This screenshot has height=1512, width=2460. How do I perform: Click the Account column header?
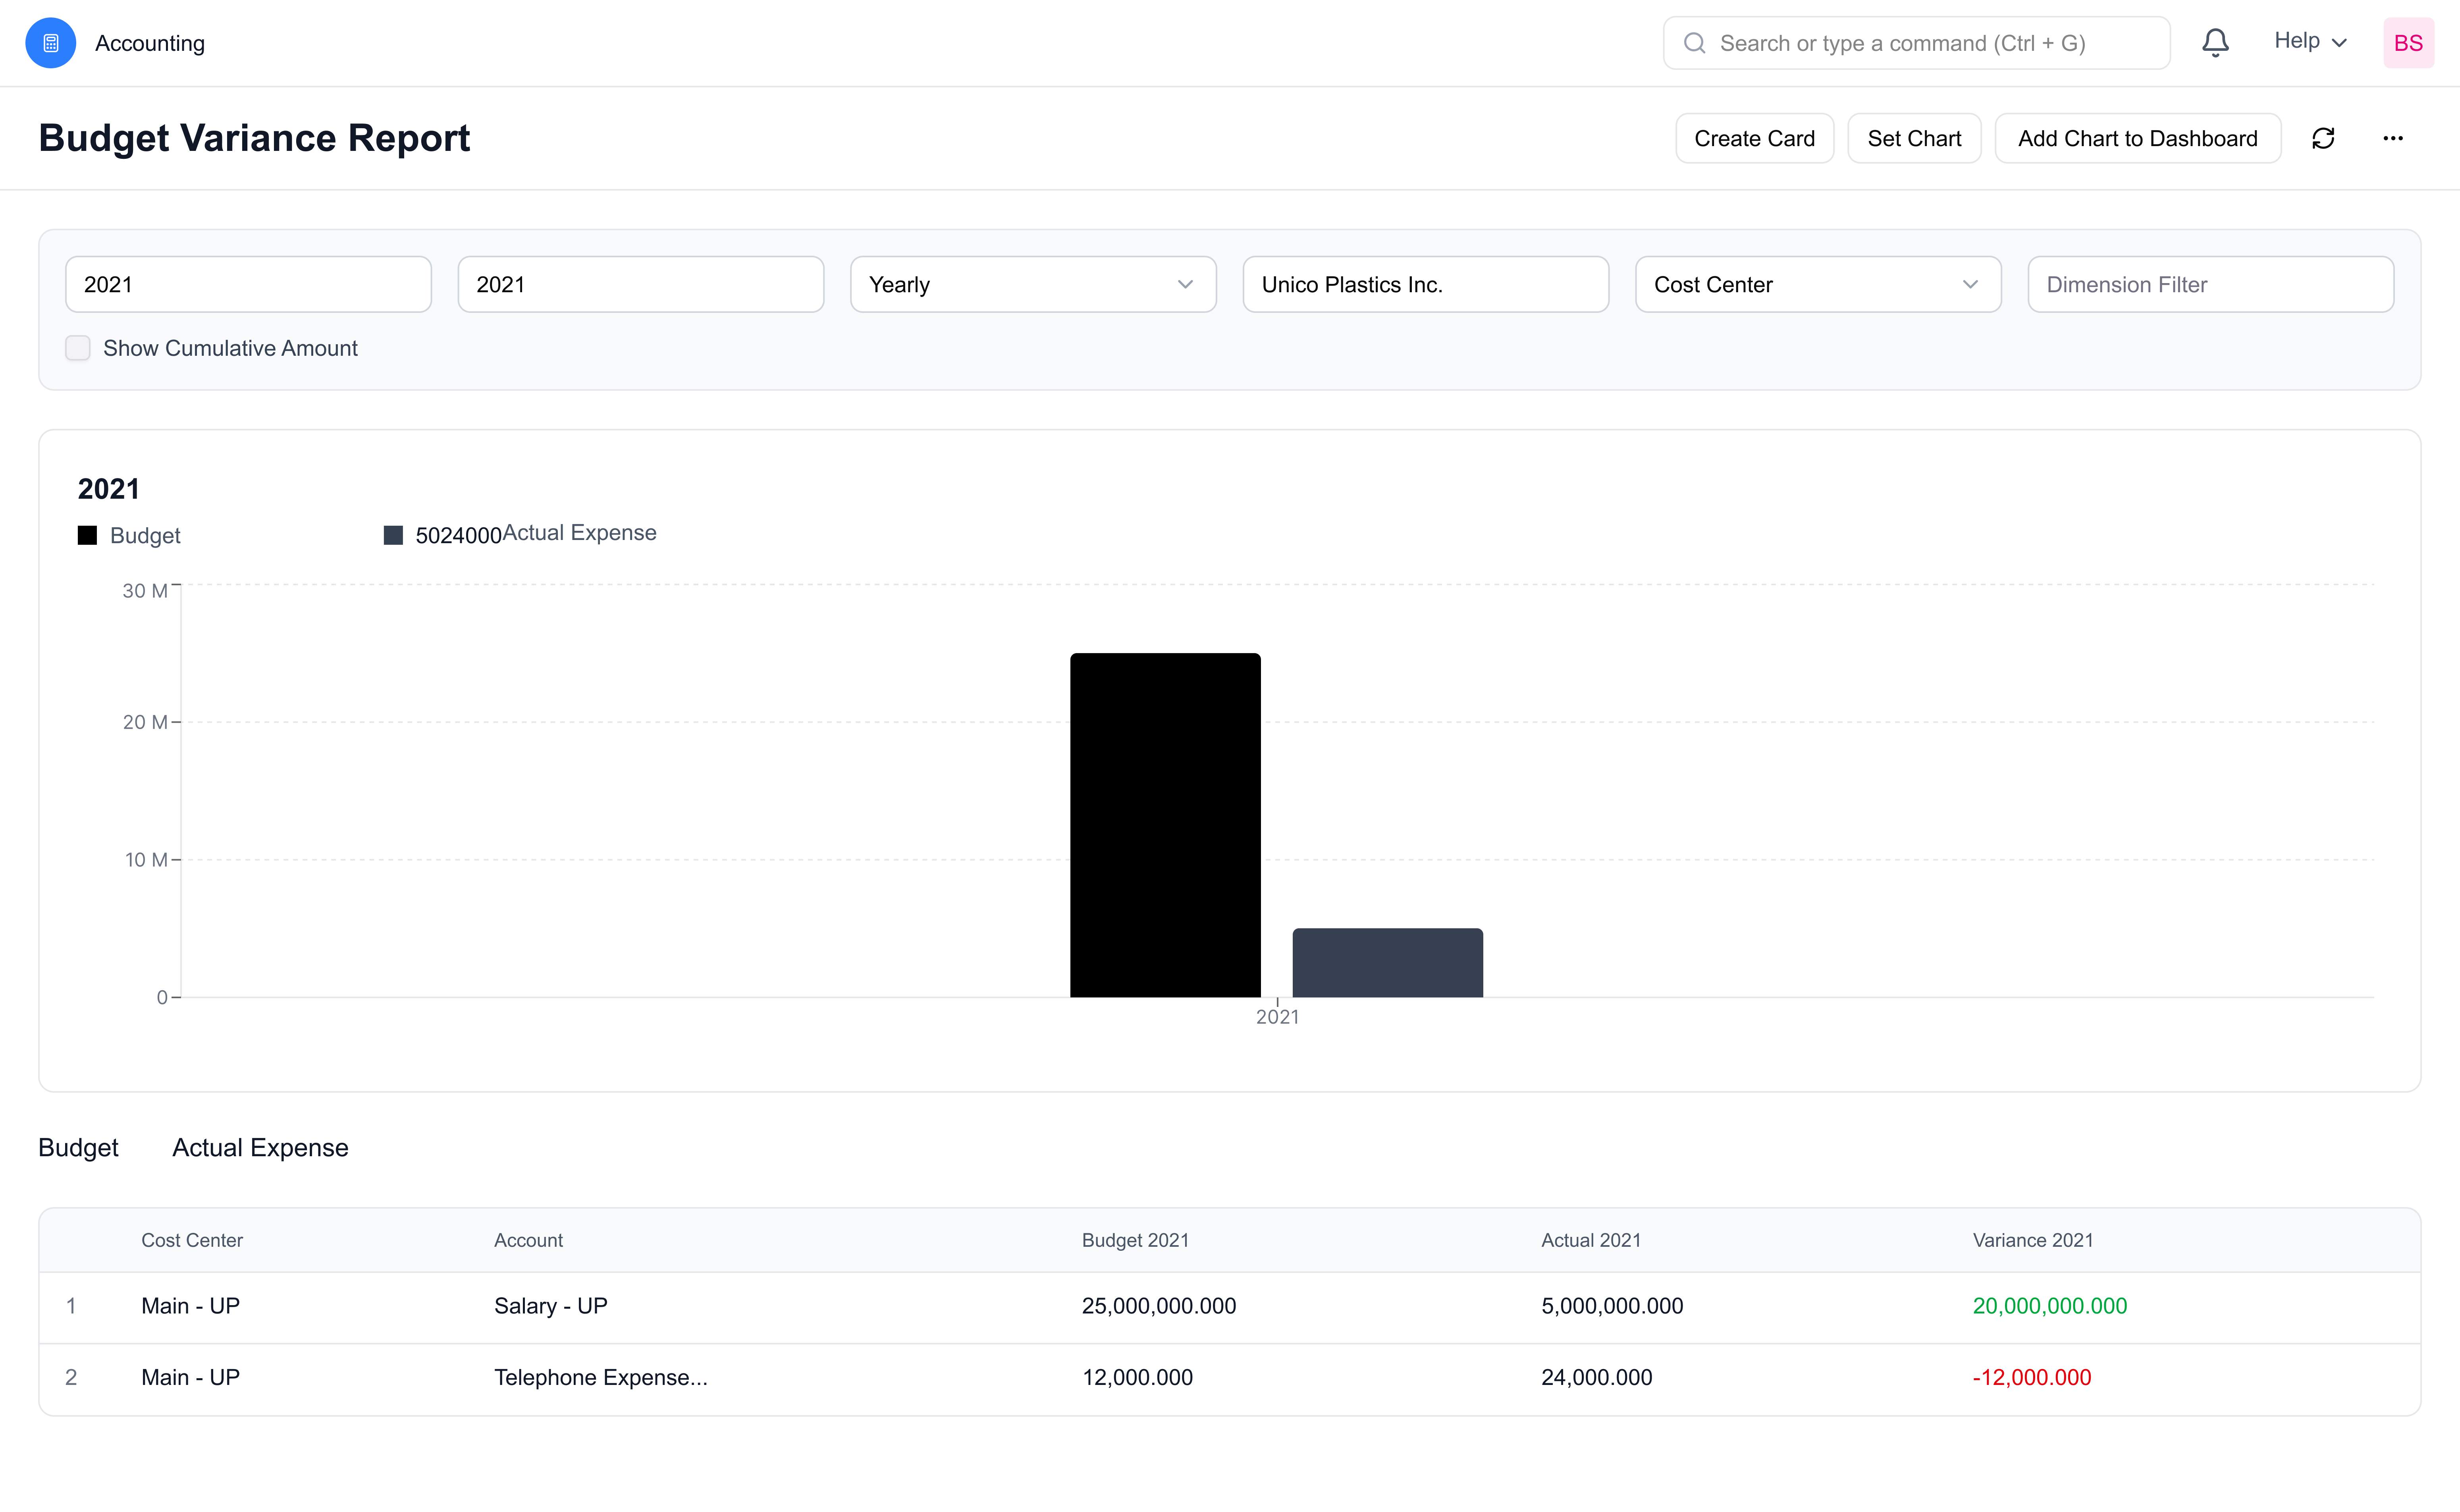point(528,1240)
